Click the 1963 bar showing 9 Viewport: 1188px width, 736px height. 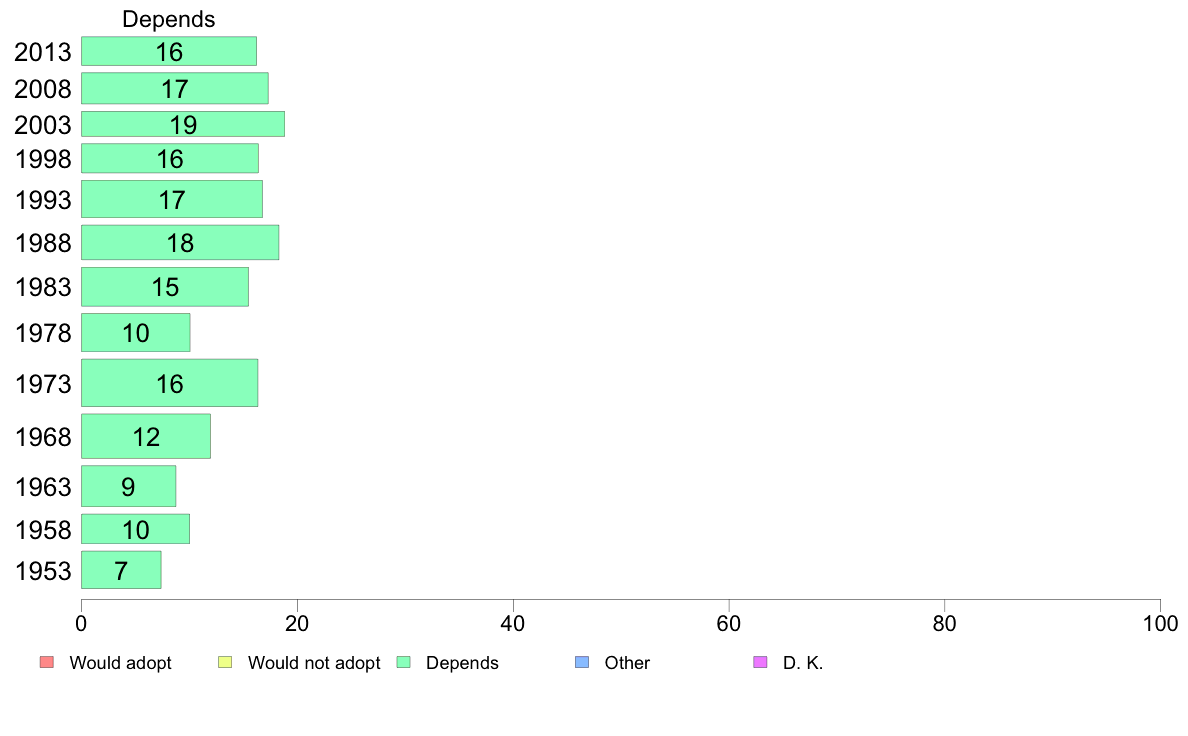coord(128,486)
